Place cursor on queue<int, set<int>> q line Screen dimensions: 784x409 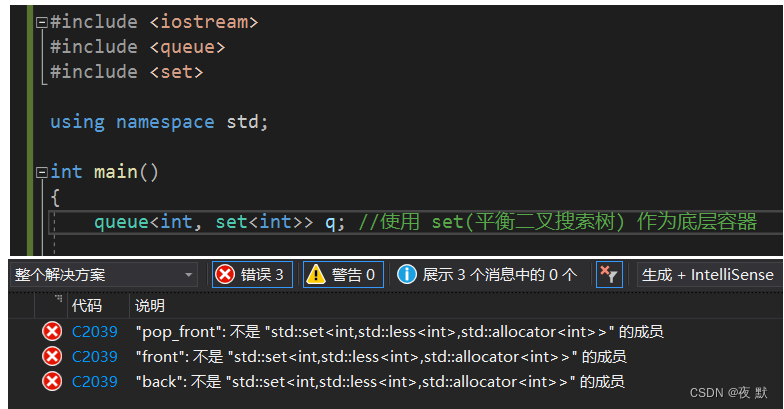coord(415,222)
